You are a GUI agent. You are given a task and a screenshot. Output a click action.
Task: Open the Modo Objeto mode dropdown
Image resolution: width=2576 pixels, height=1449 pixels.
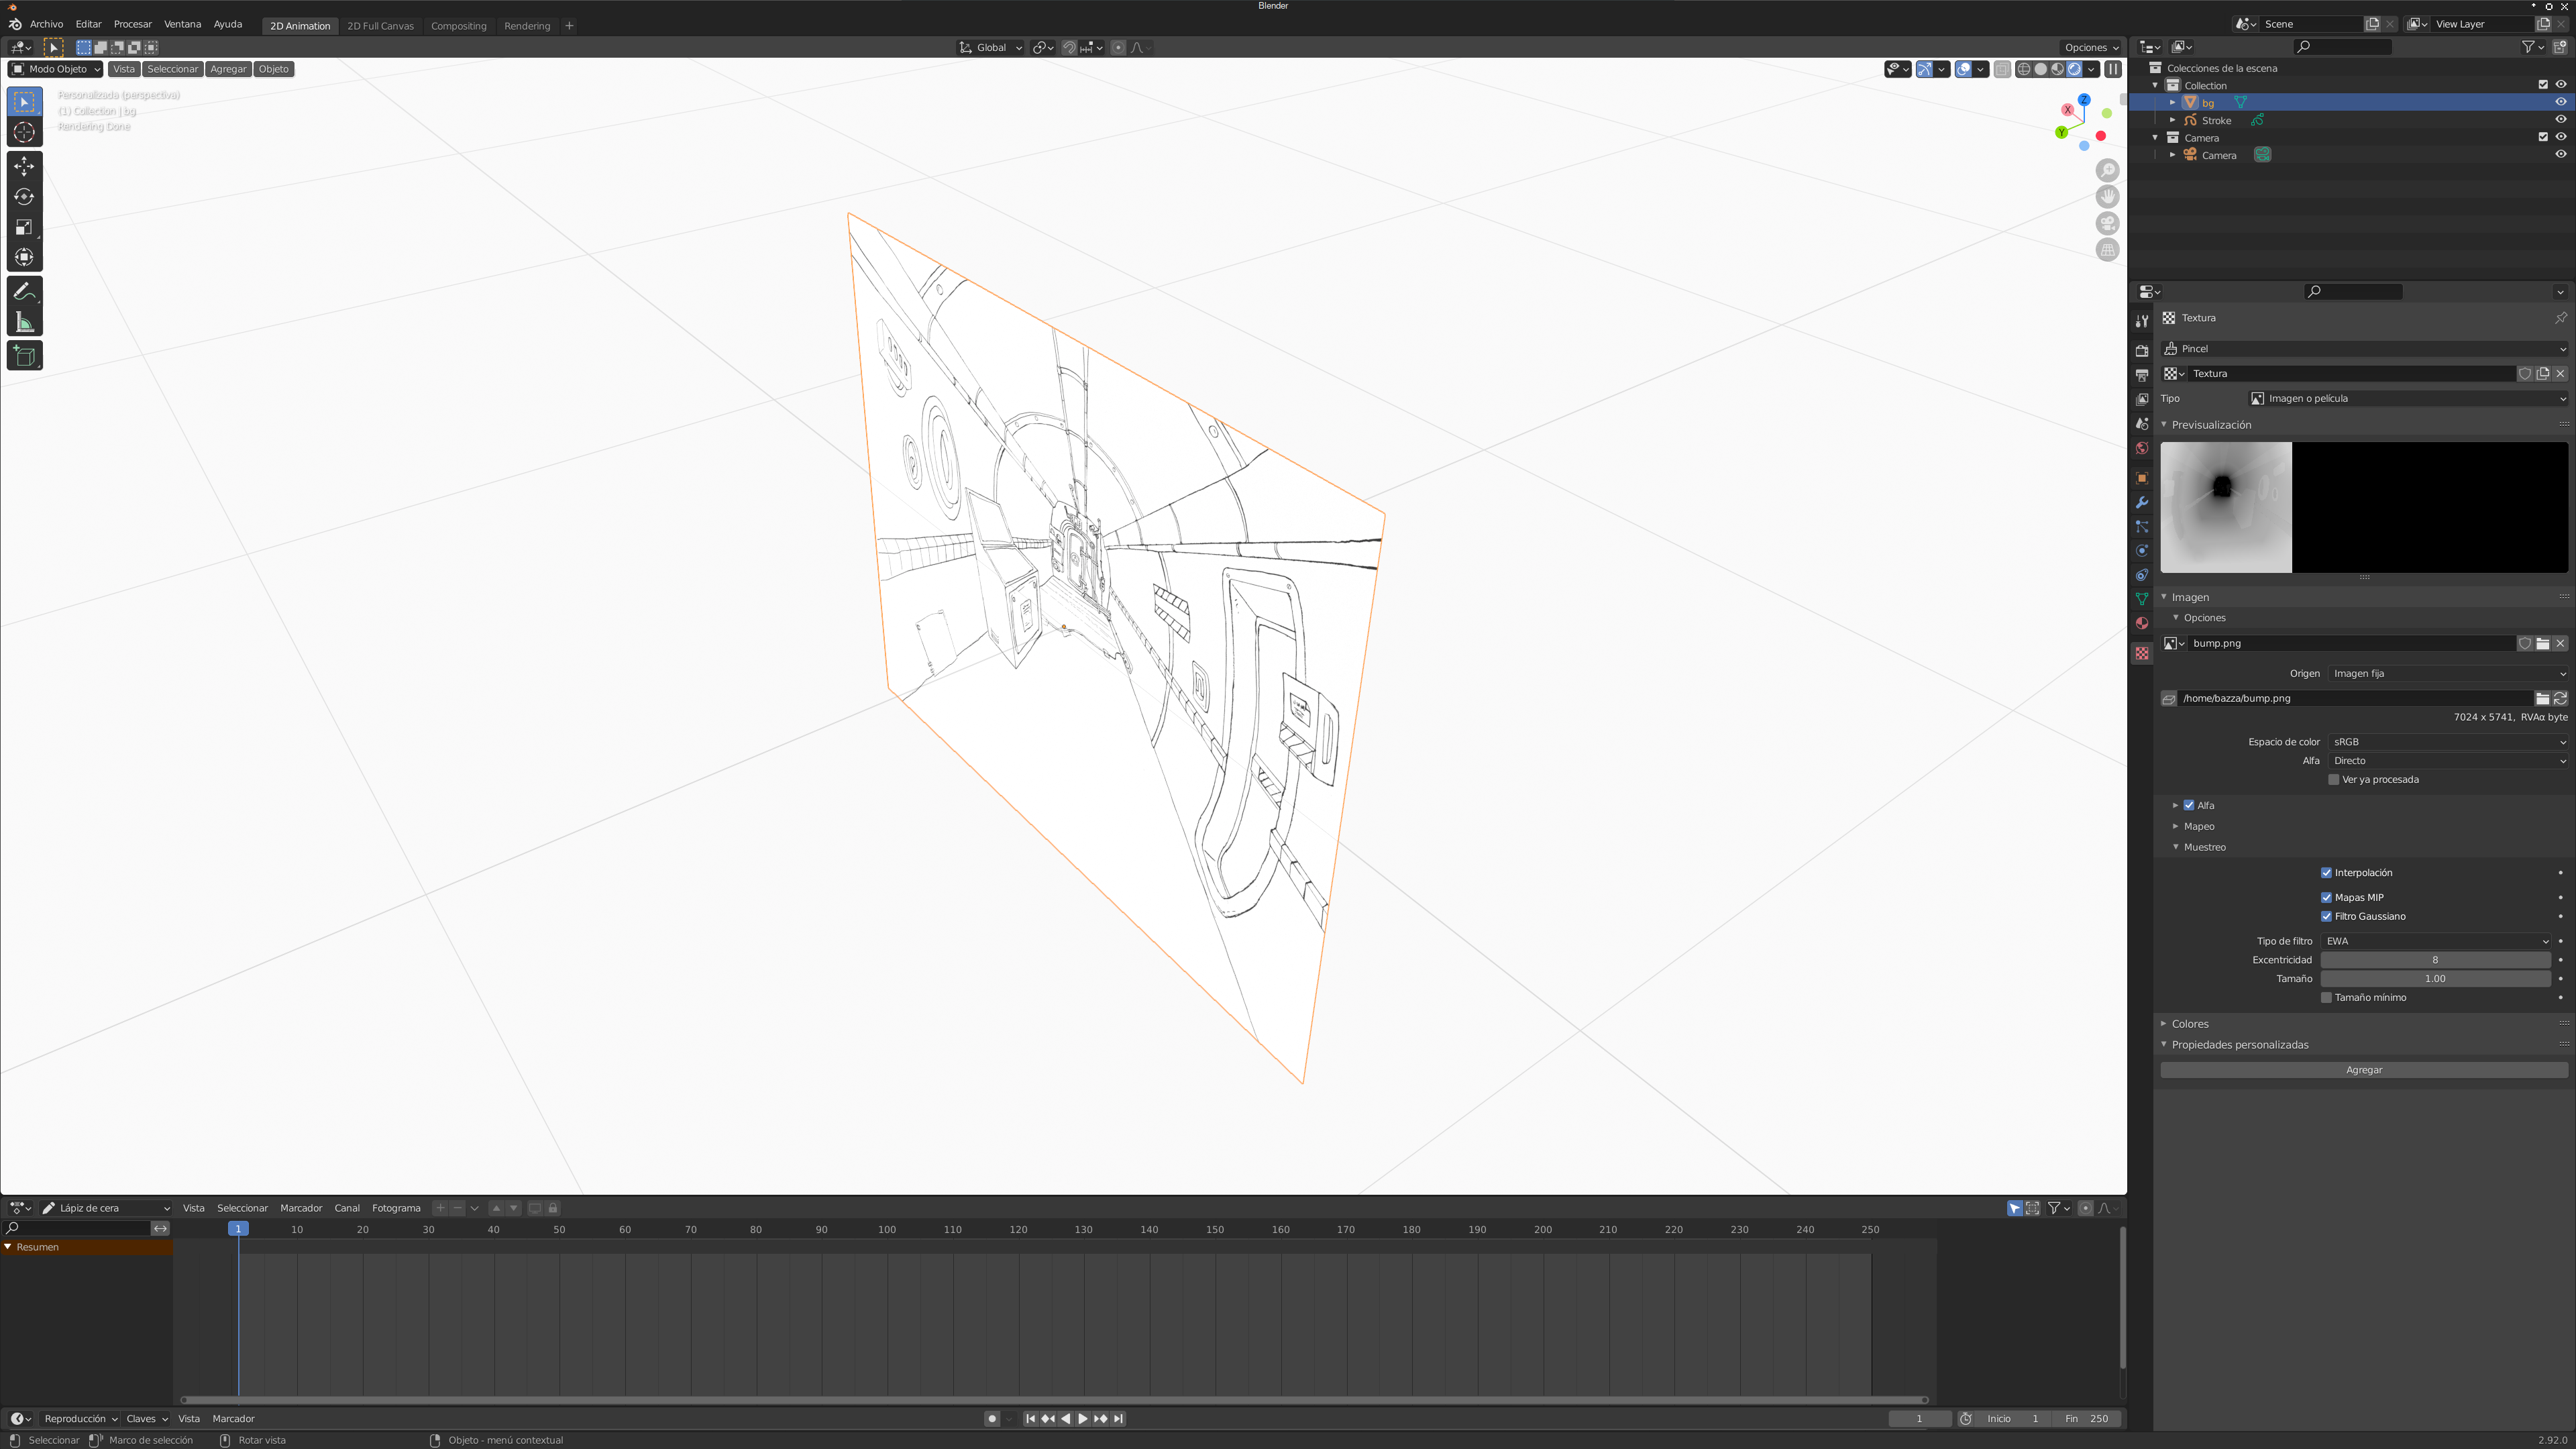pos(56,69)
